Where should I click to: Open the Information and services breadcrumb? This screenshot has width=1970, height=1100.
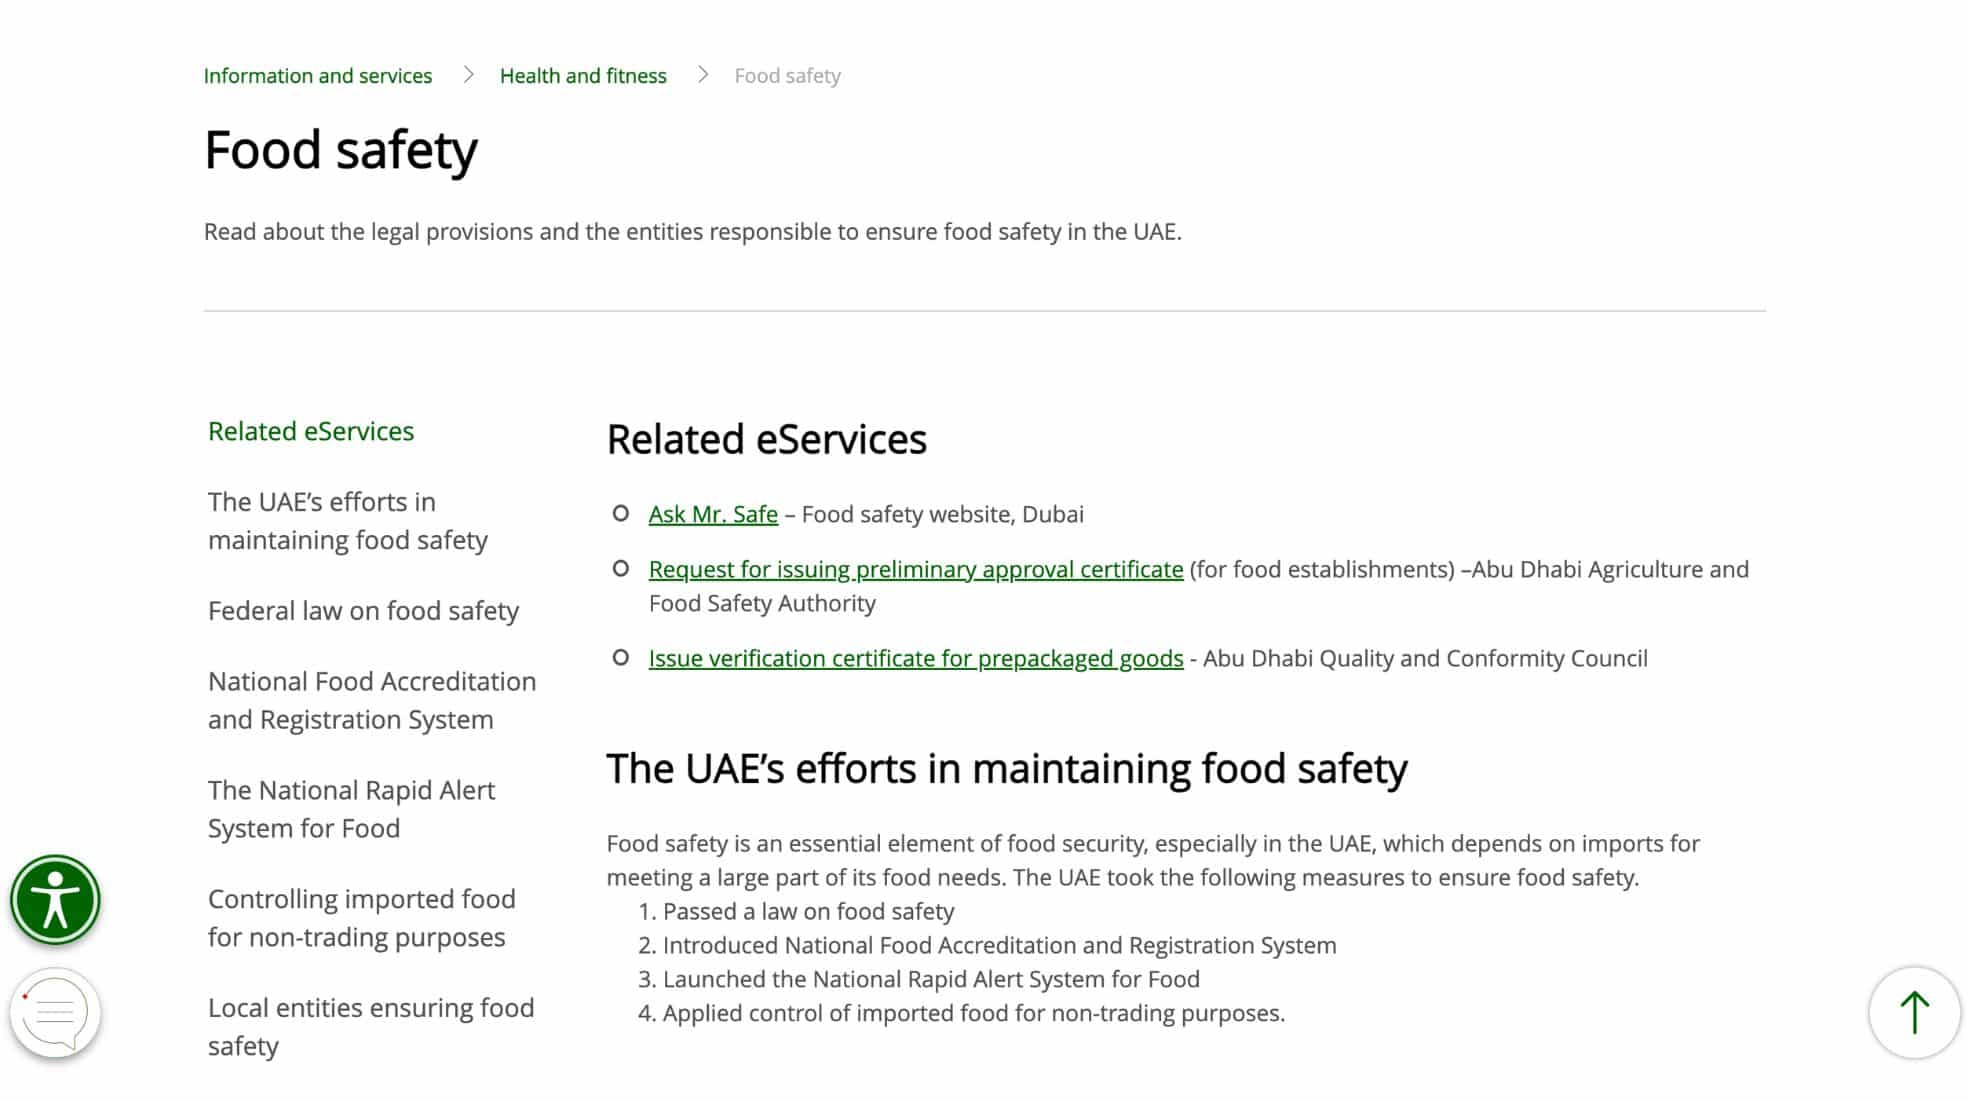(x=318, y=74)
